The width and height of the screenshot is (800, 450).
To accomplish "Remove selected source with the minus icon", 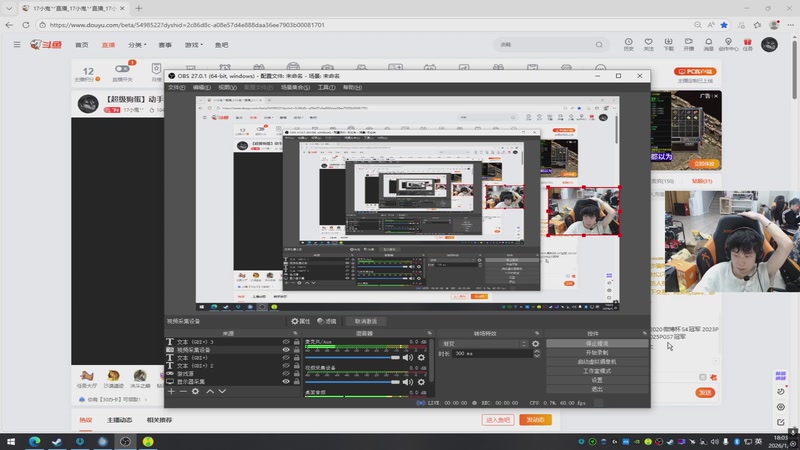I will [x=183, y=391].
